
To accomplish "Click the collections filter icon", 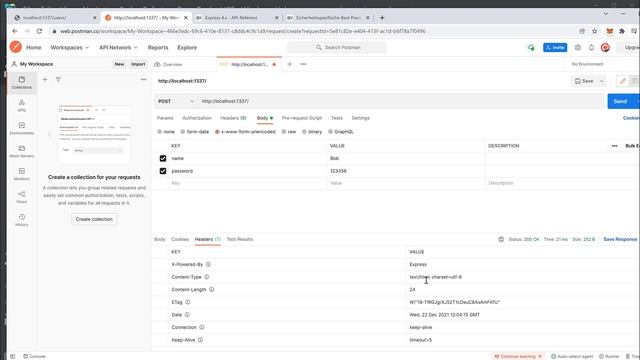I will [58, 80].
